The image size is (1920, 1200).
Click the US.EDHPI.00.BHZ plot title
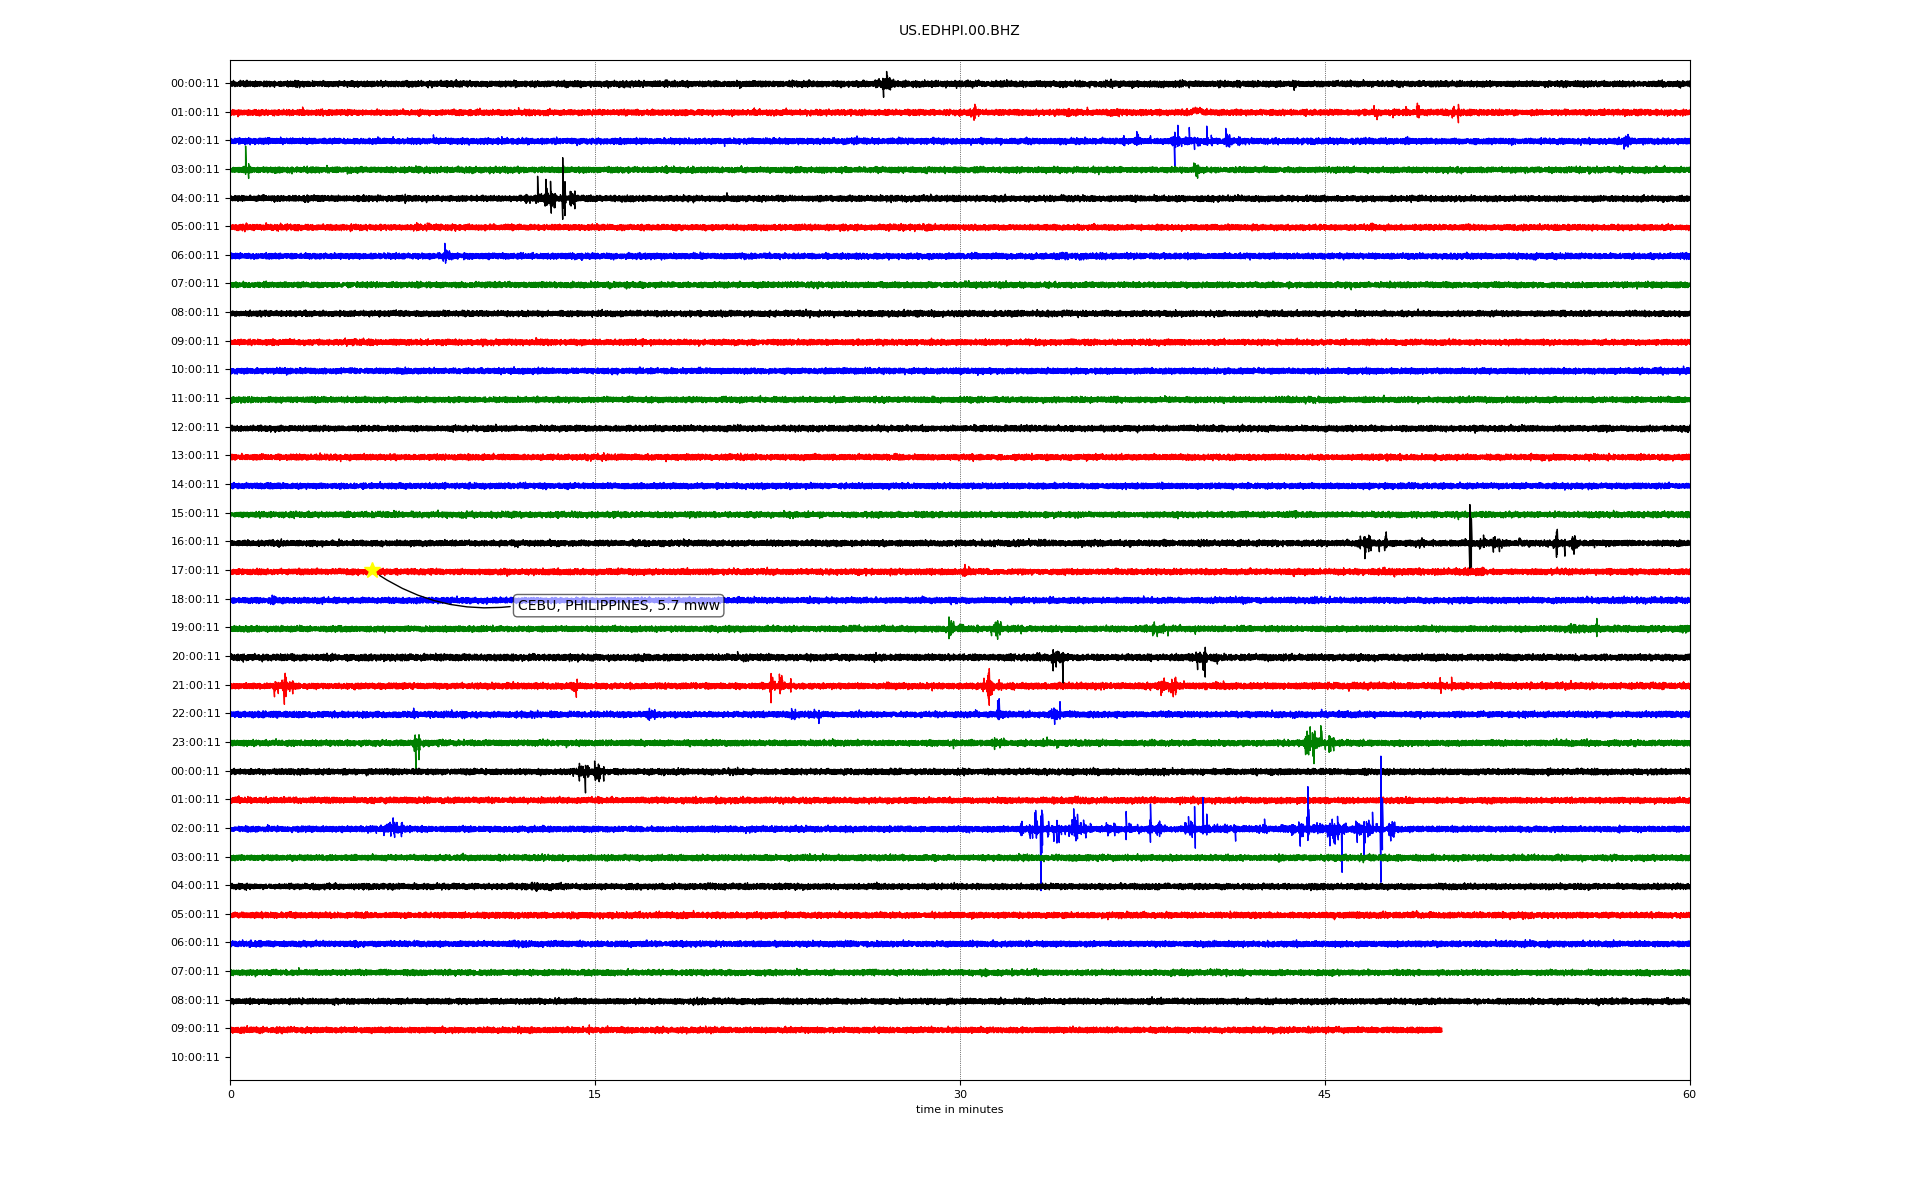coord(958,31)
